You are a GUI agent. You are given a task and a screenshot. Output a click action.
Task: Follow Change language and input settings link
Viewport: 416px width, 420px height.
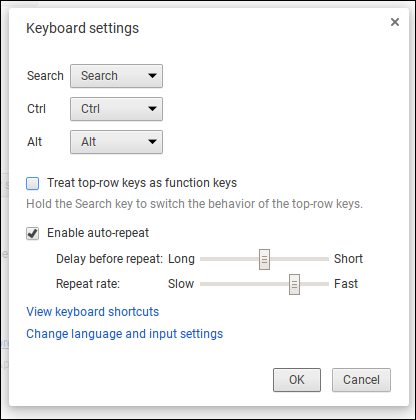(x=125, y=334)
